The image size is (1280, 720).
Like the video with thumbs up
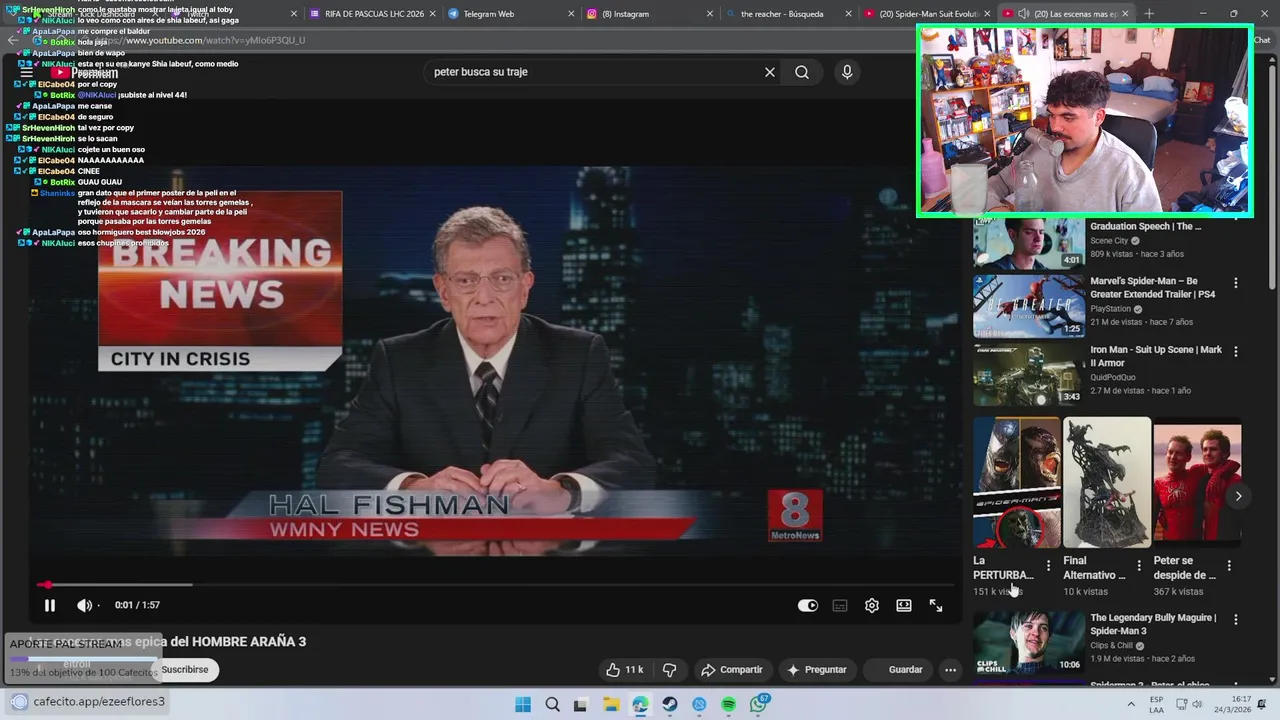pyautogui.click(x=624, y=670)
